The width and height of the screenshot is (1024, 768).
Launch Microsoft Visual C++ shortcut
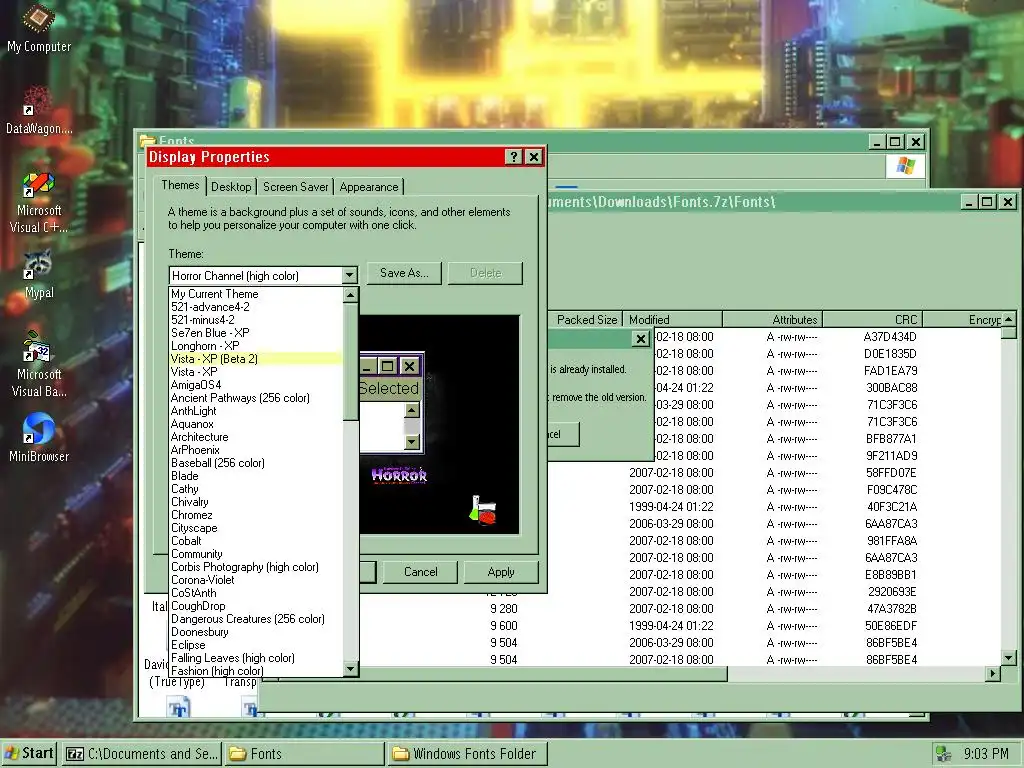coord(39,201)
